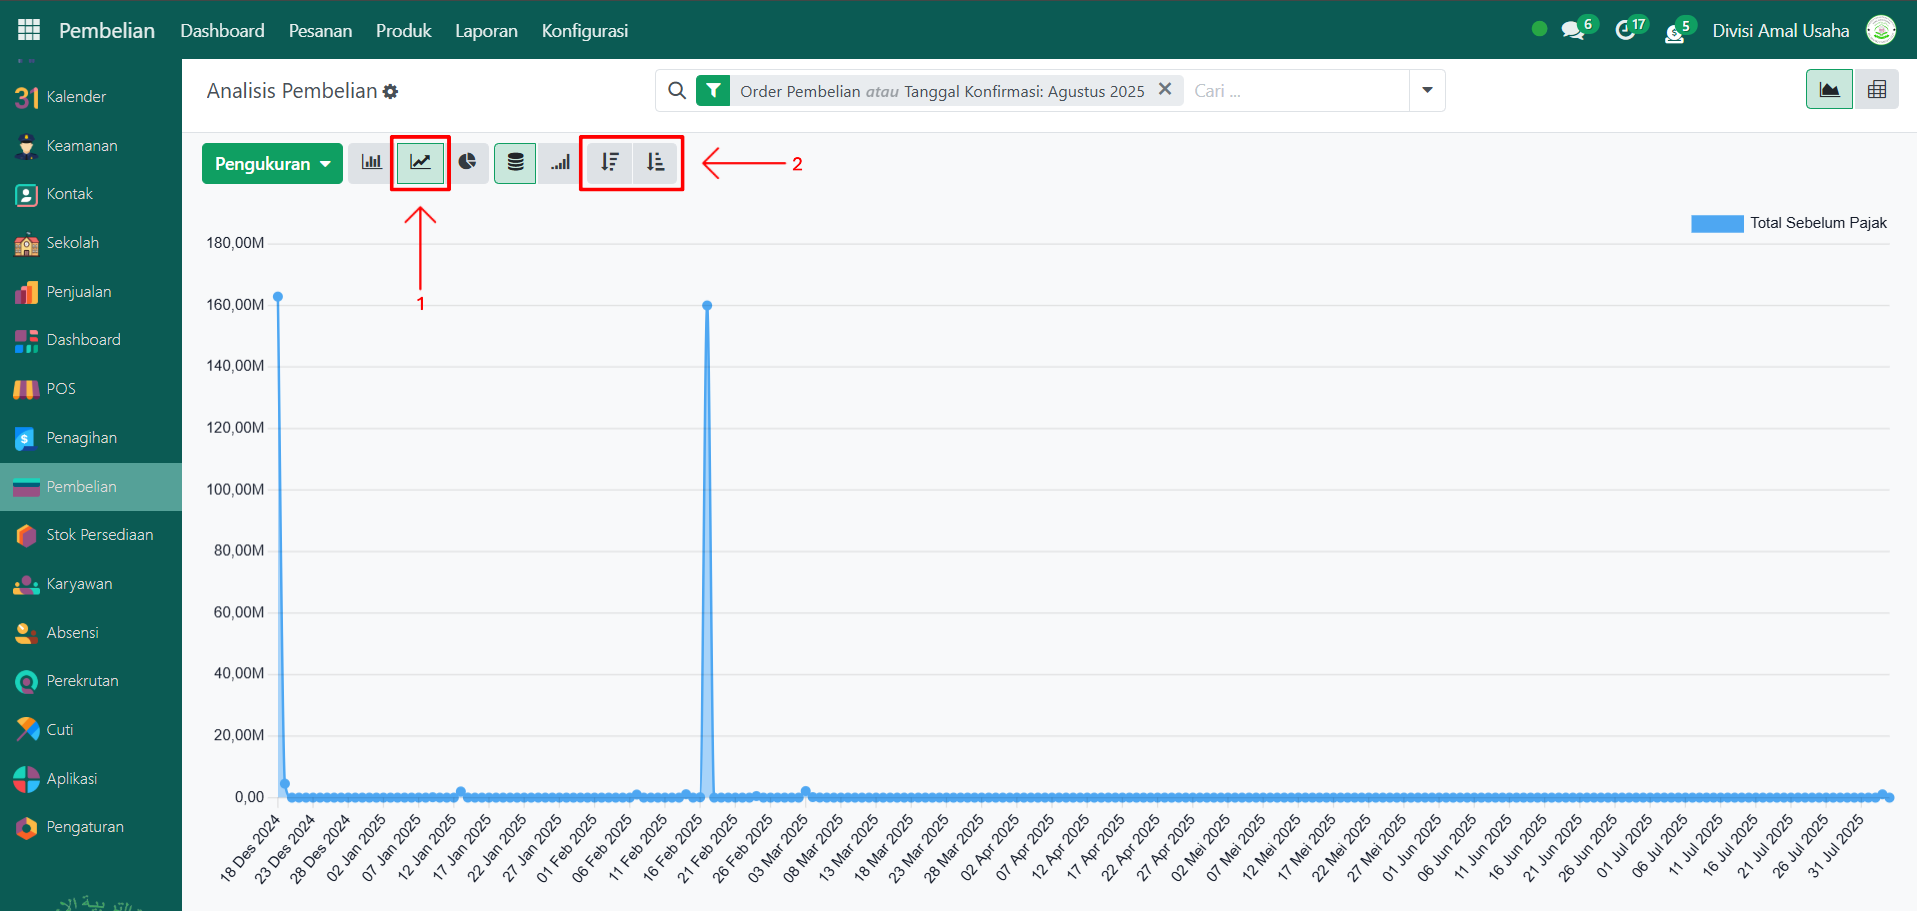This screenshot has width=1917, height=911.
Task: Open the Analisis Pembelian gear menu
Action: (x=391, y=92)
